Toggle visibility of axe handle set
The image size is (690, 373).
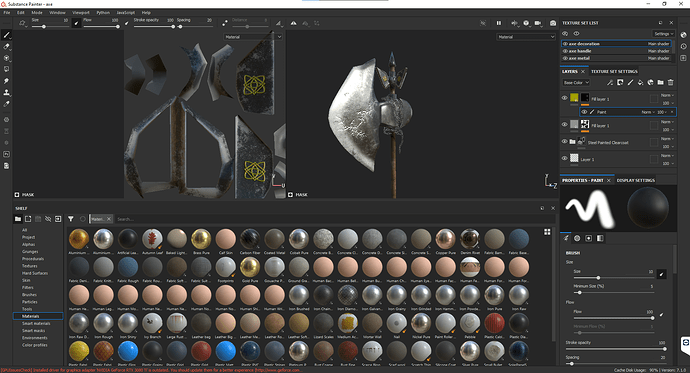click(x=565, y=51)
